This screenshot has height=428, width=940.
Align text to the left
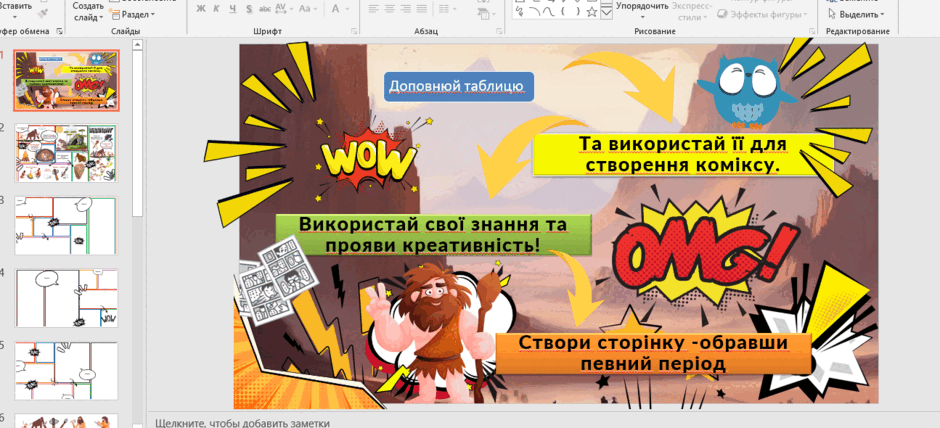click(373, 8)
